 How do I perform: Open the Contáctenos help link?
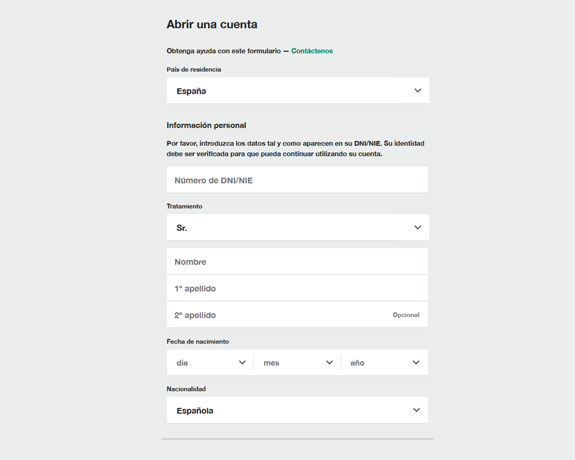312,51
